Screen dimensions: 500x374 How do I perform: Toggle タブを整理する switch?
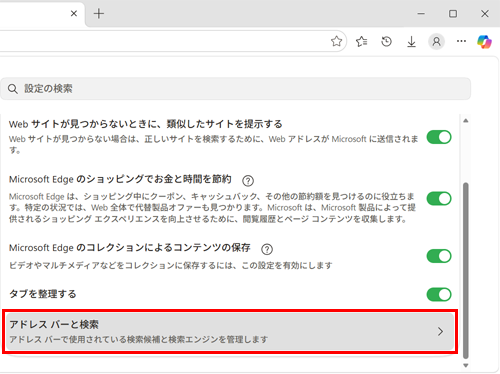coord(439,295)
